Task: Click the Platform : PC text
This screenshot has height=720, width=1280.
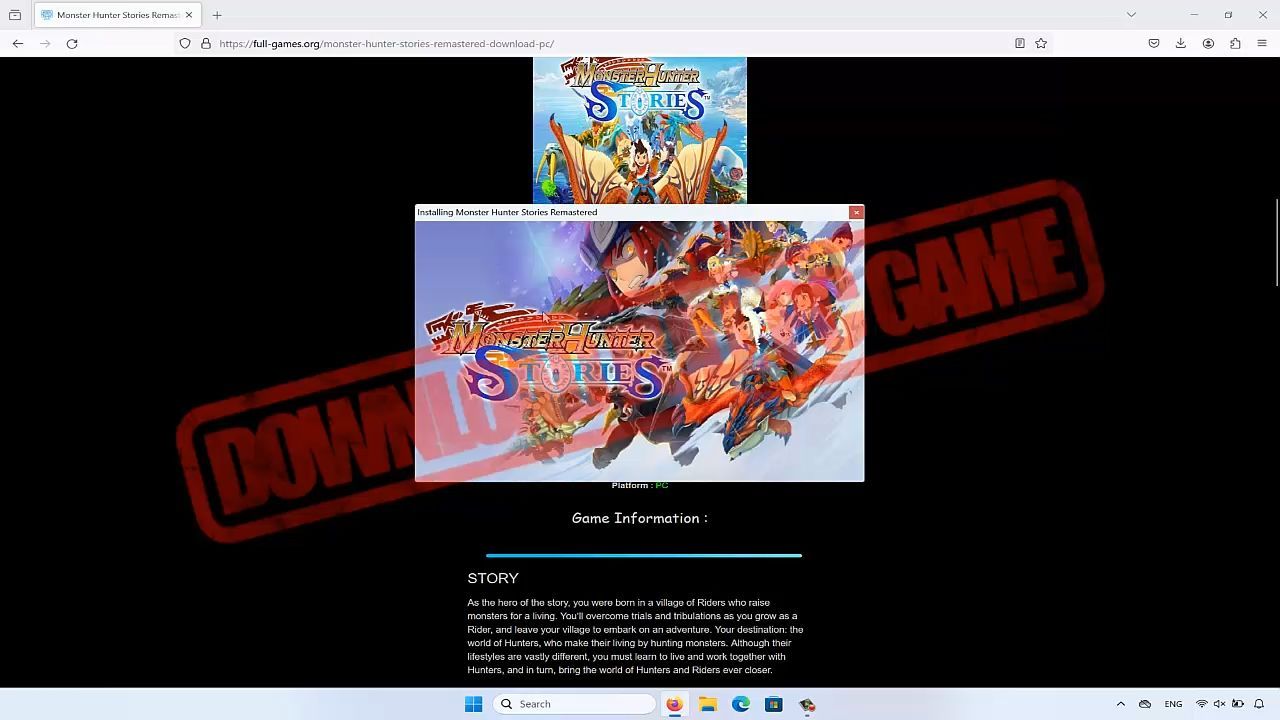Action: [x=640, y=485]
